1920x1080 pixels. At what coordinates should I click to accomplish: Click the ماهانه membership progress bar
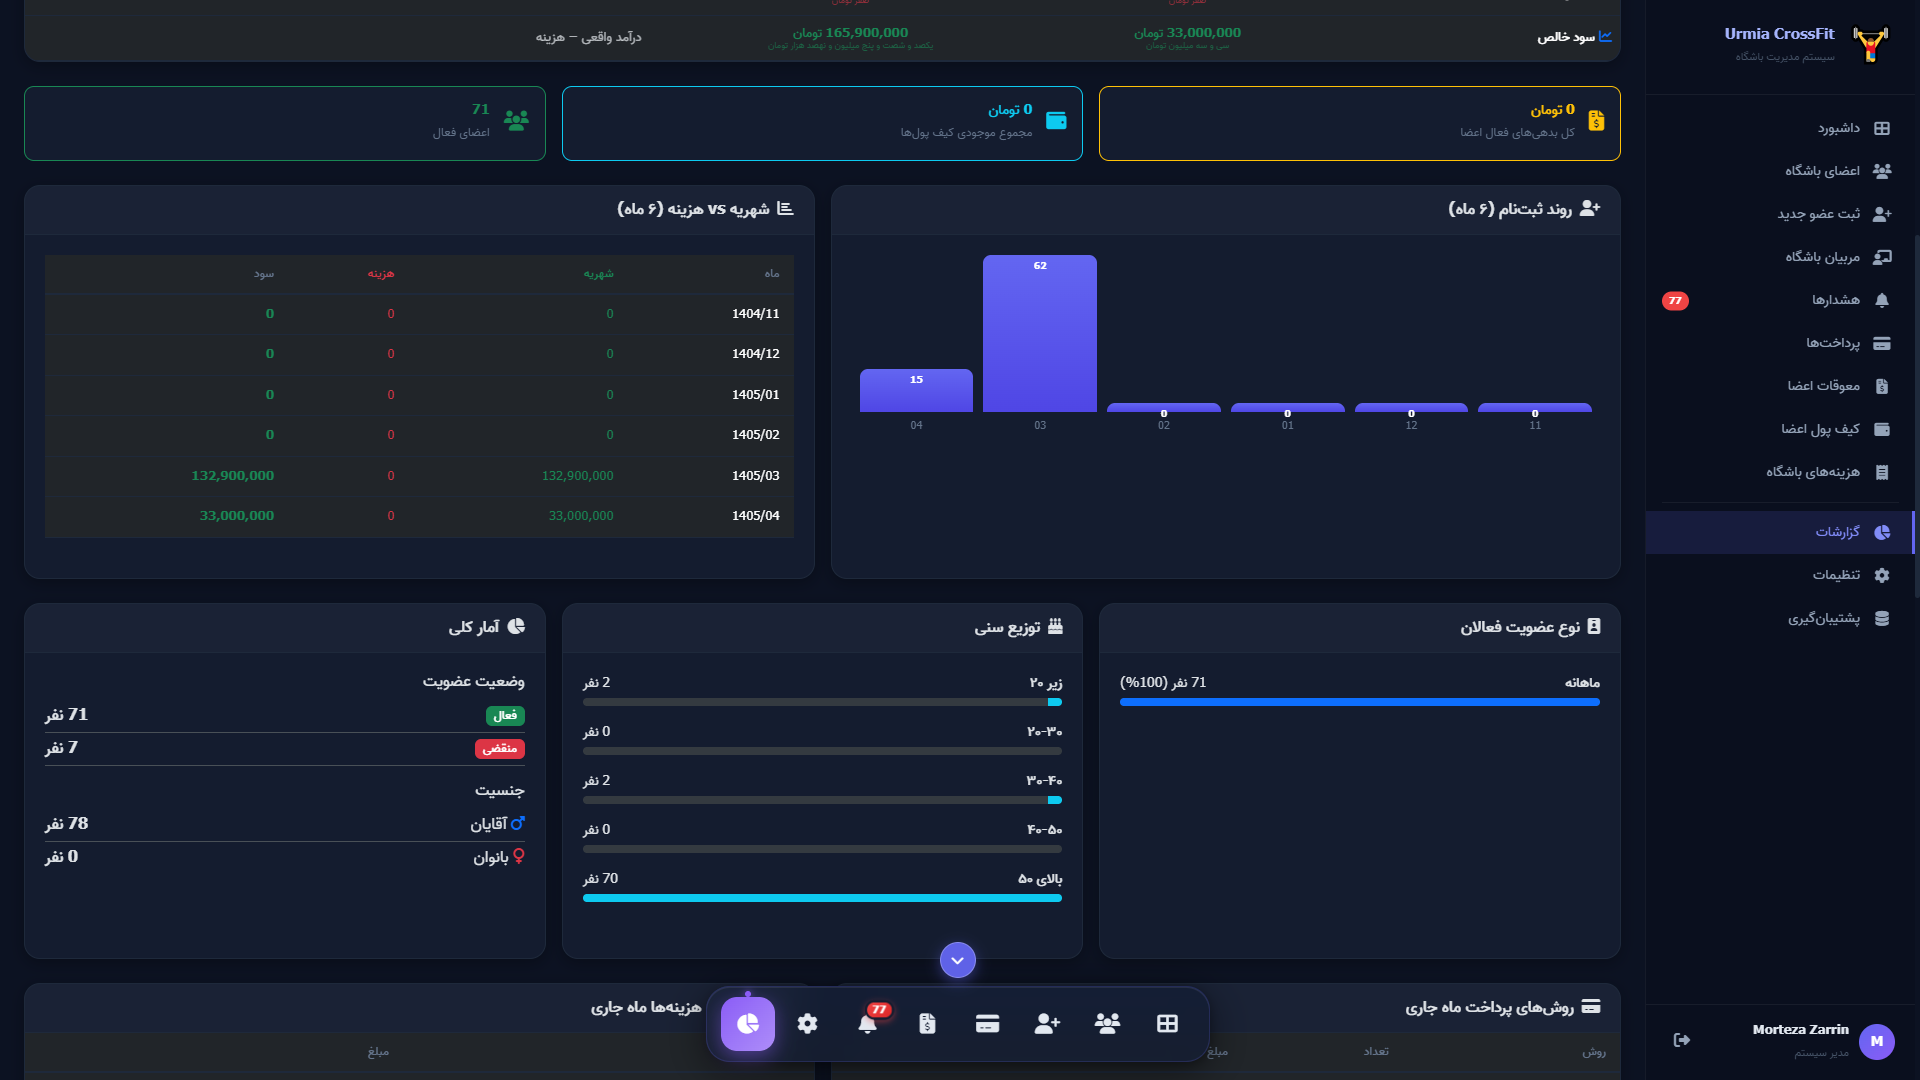pos(1360,702)
